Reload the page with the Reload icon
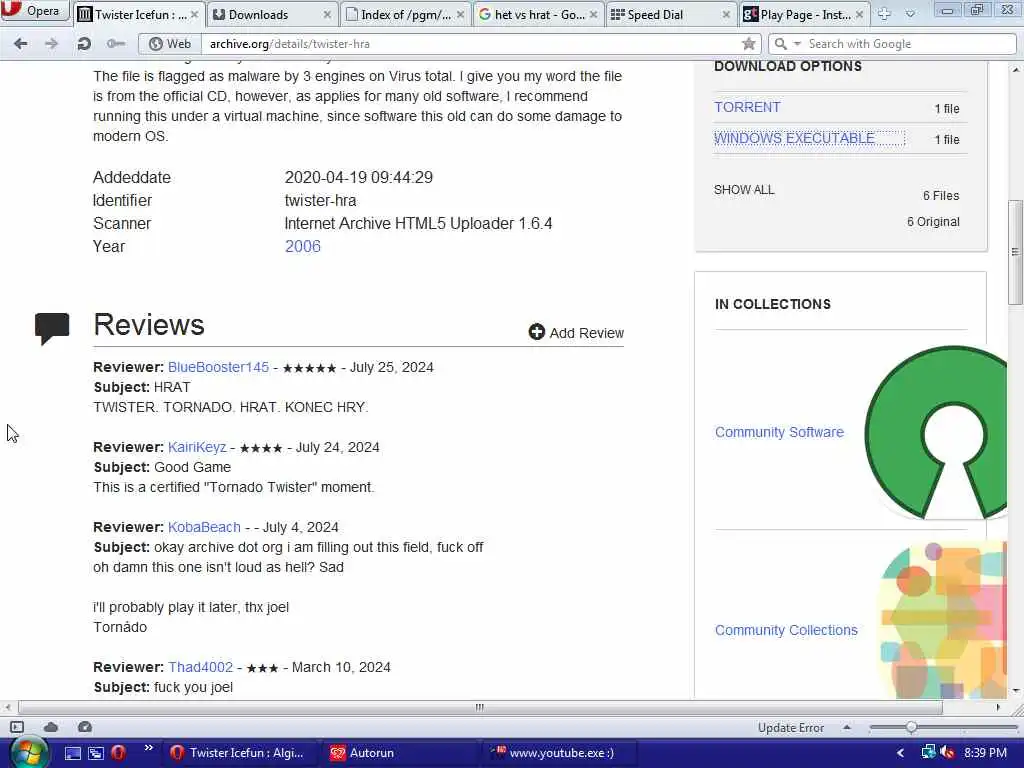The height and width of the screenshot is (768, 1024). [x=84, y=44]
